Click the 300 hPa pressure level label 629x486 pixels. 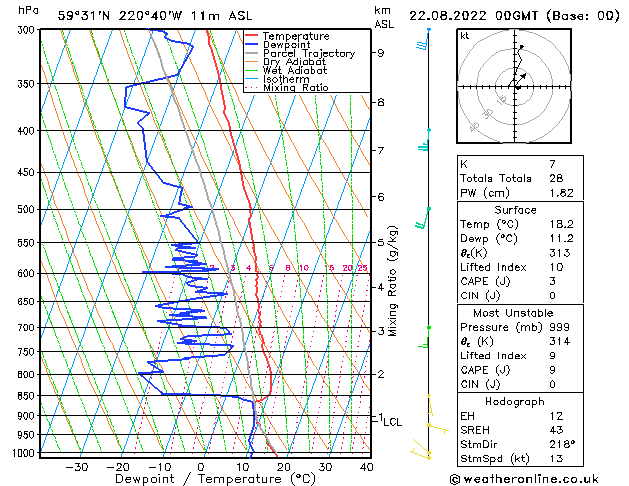[28, 30]
